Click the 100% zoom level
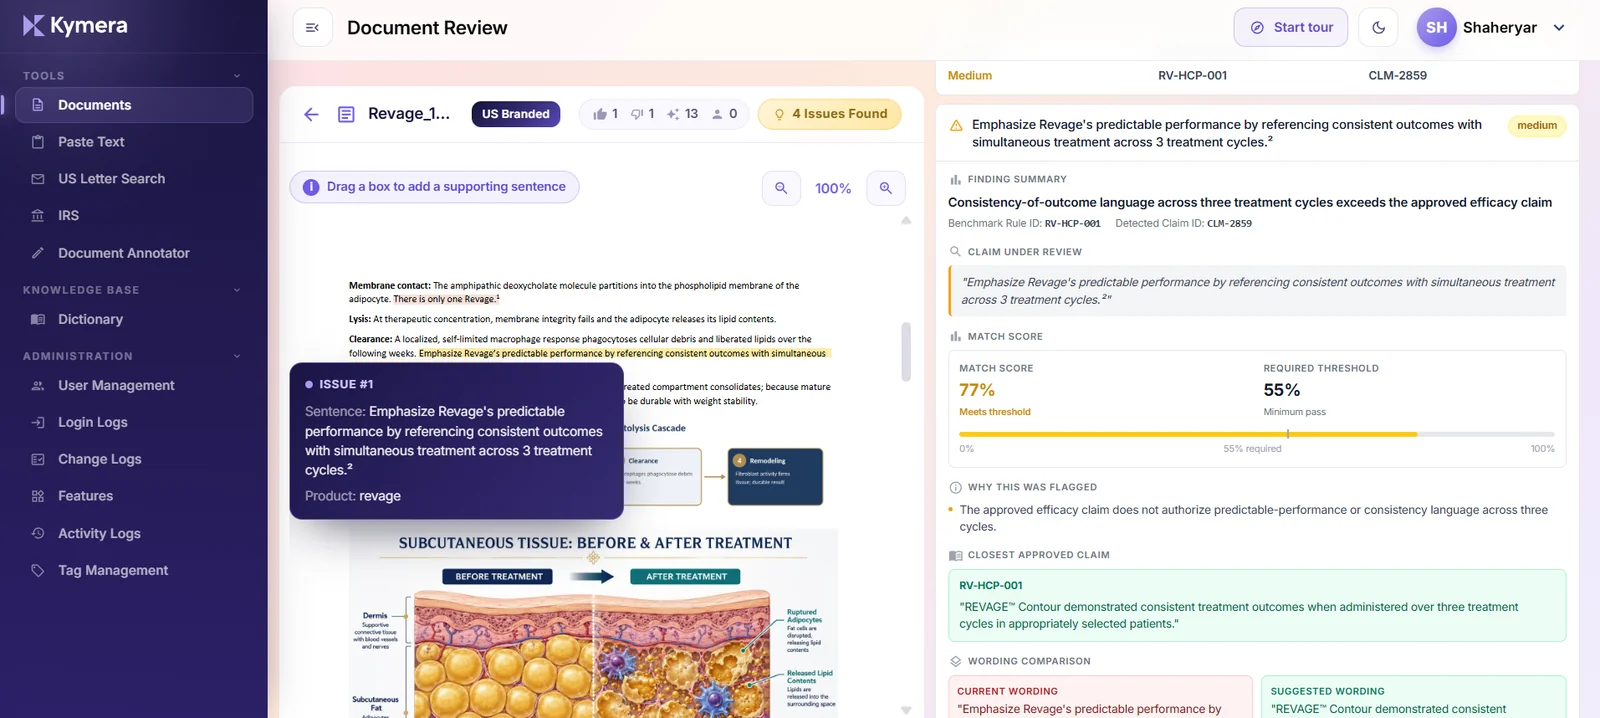 [x=833, y=188]
